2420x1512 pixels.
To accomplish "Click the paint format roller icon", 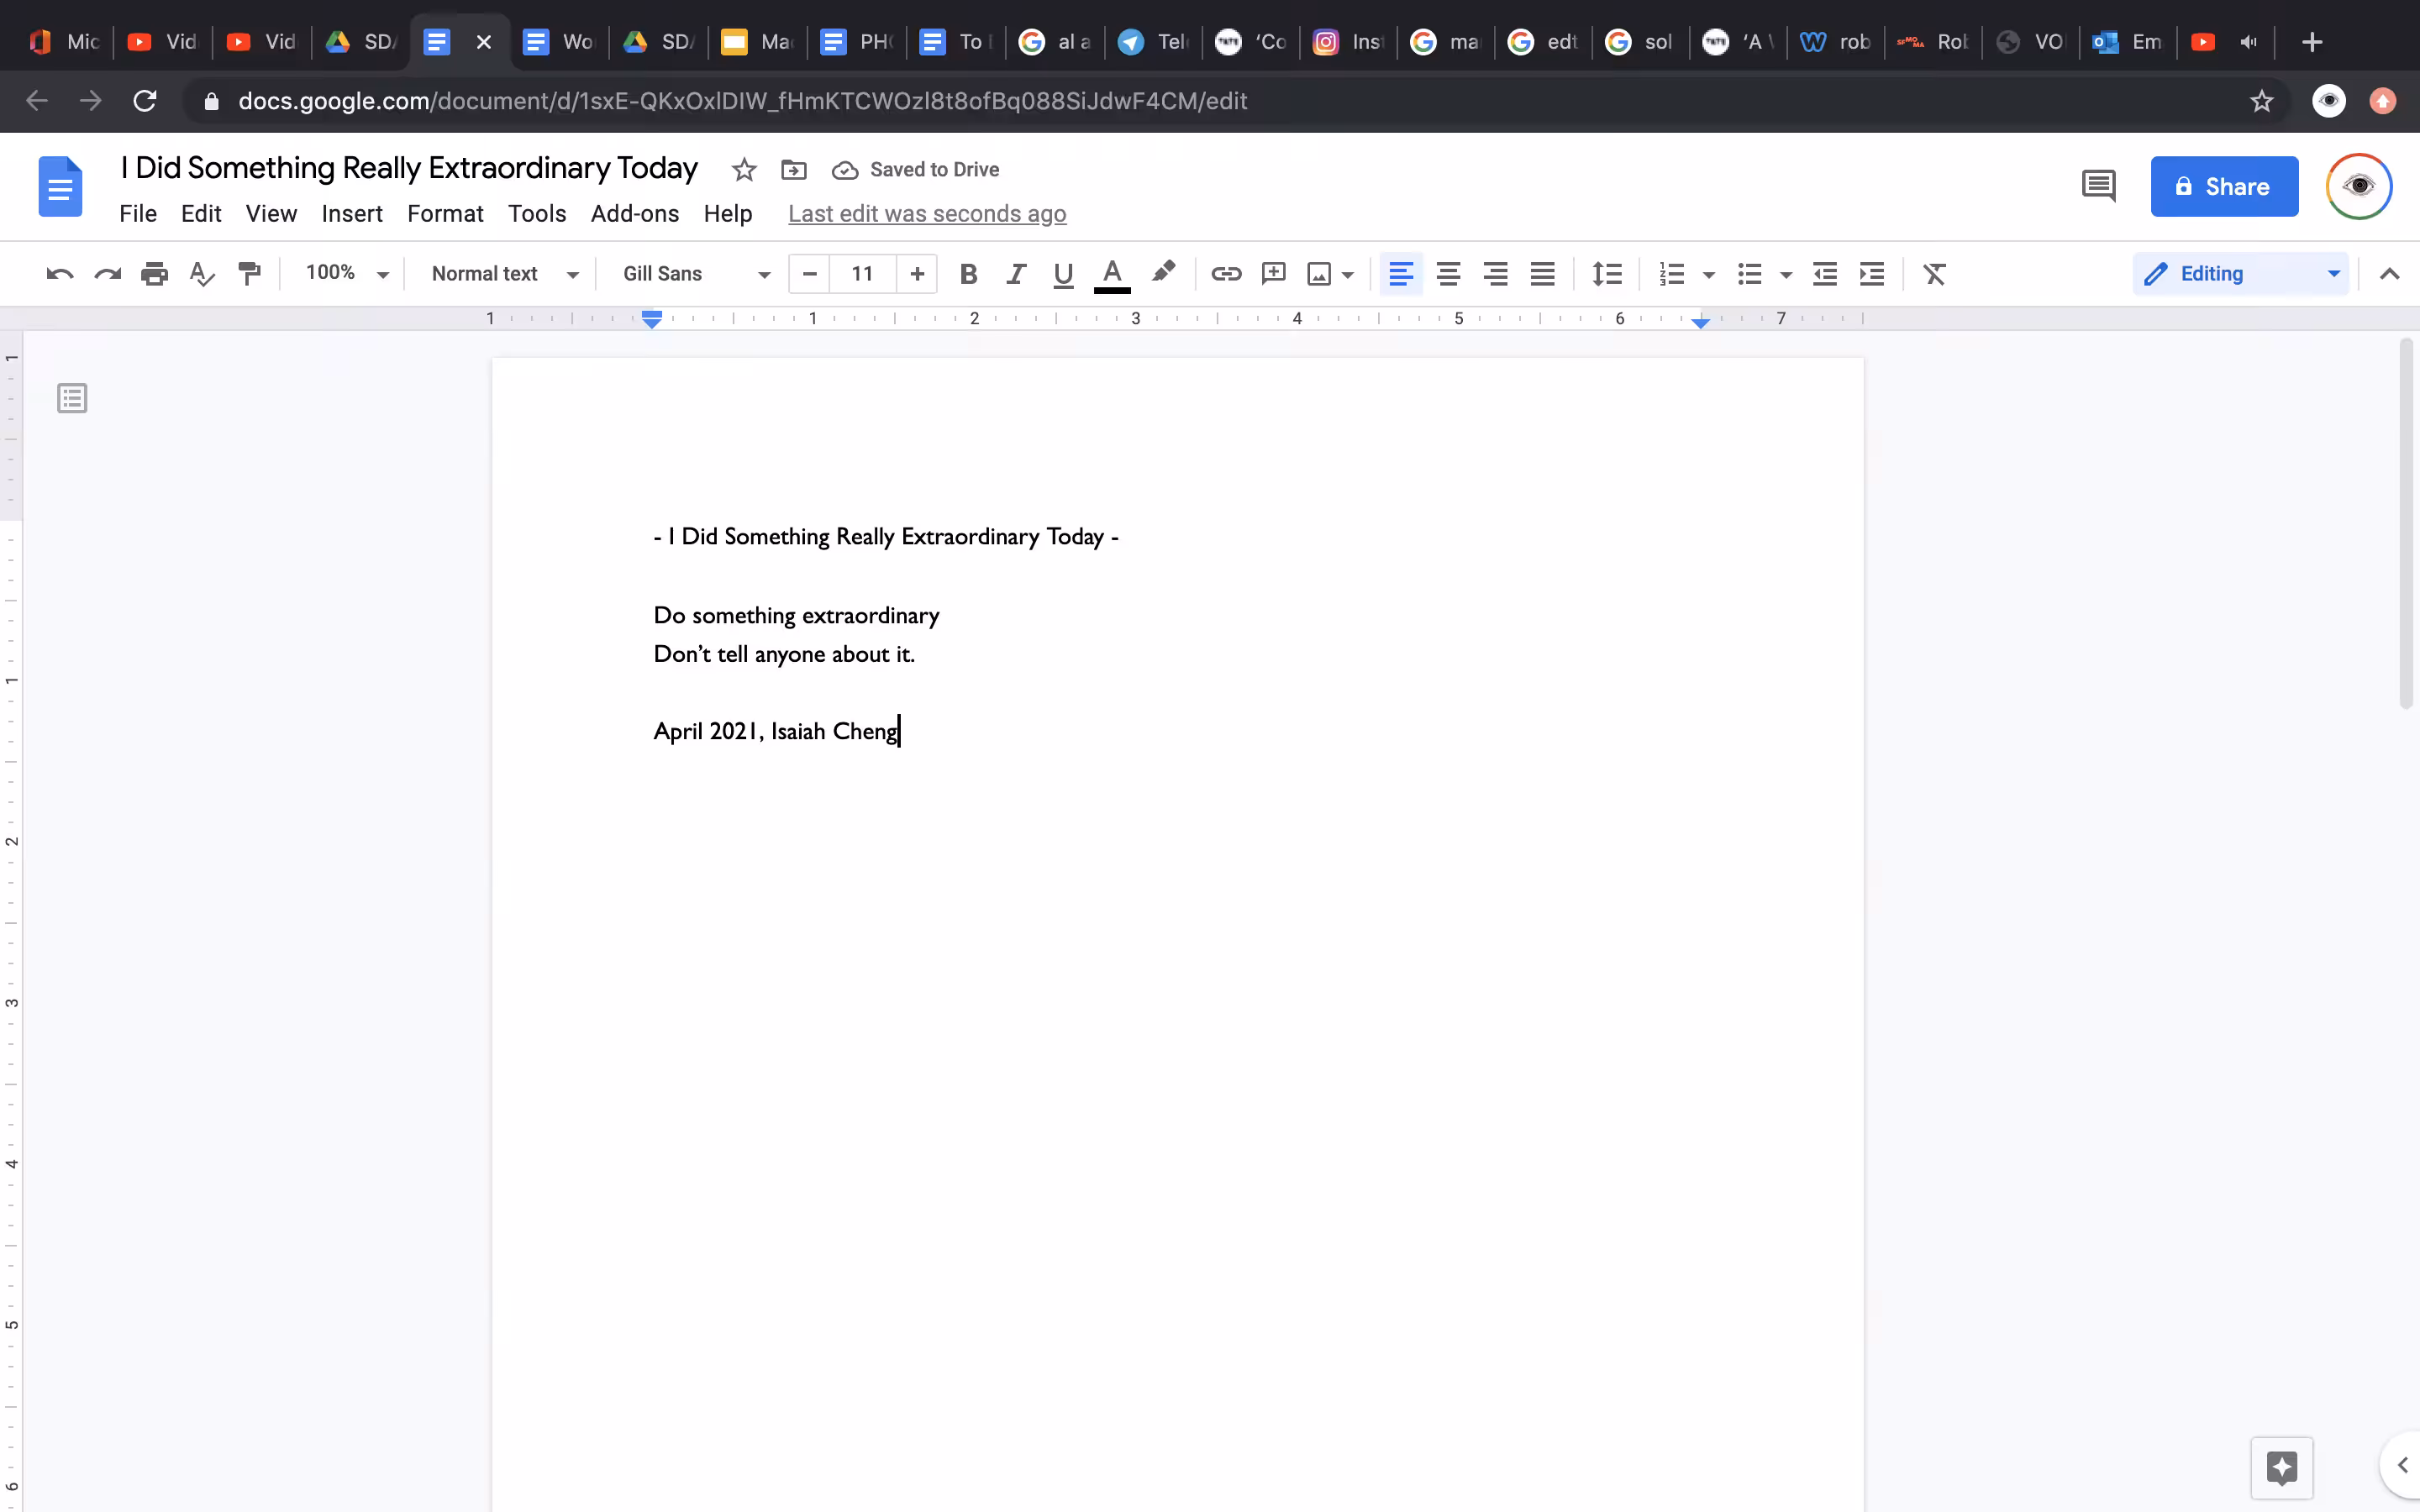I will (x=249, y=273).
